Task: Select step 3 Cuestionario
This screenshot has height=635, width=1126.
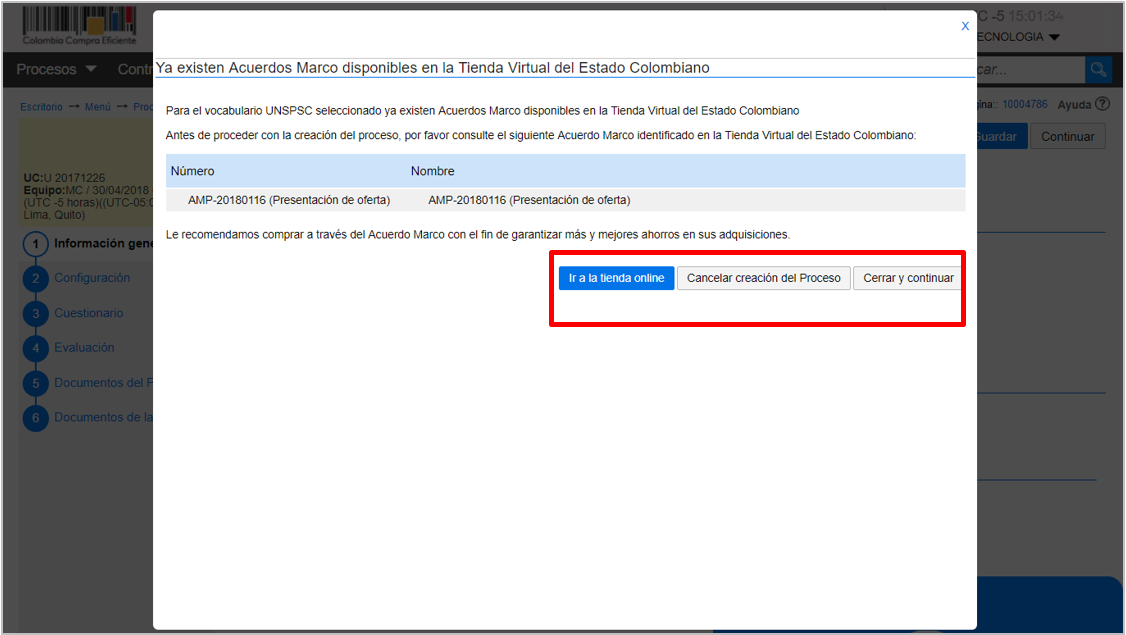Action: (x=73, y=313)
